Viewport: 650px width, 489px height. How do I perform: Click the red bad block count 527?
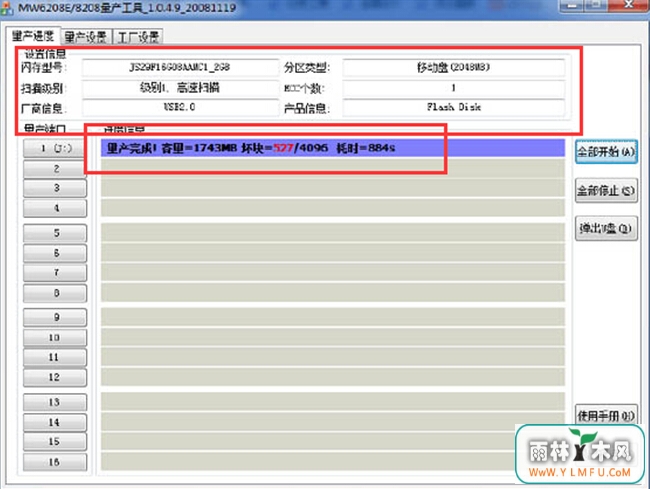tap(284, 148)
